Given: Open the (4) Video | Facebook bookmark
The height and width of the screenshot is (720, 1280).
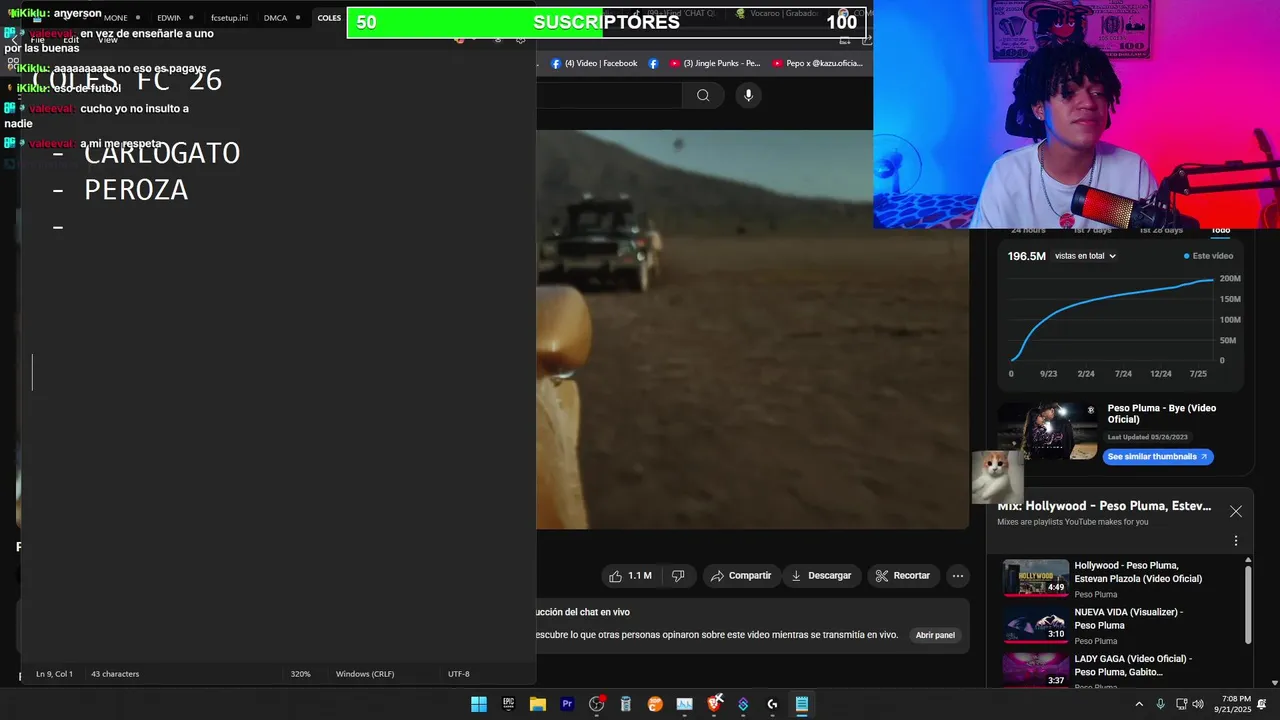Looking at the screenshot, I should click(x=594, y=63).
